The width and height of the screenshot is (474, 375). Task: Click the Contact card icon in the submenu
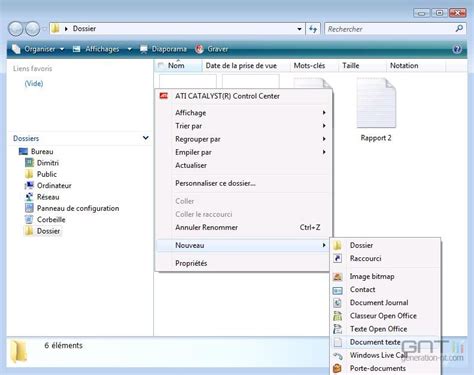coord(337,290)
